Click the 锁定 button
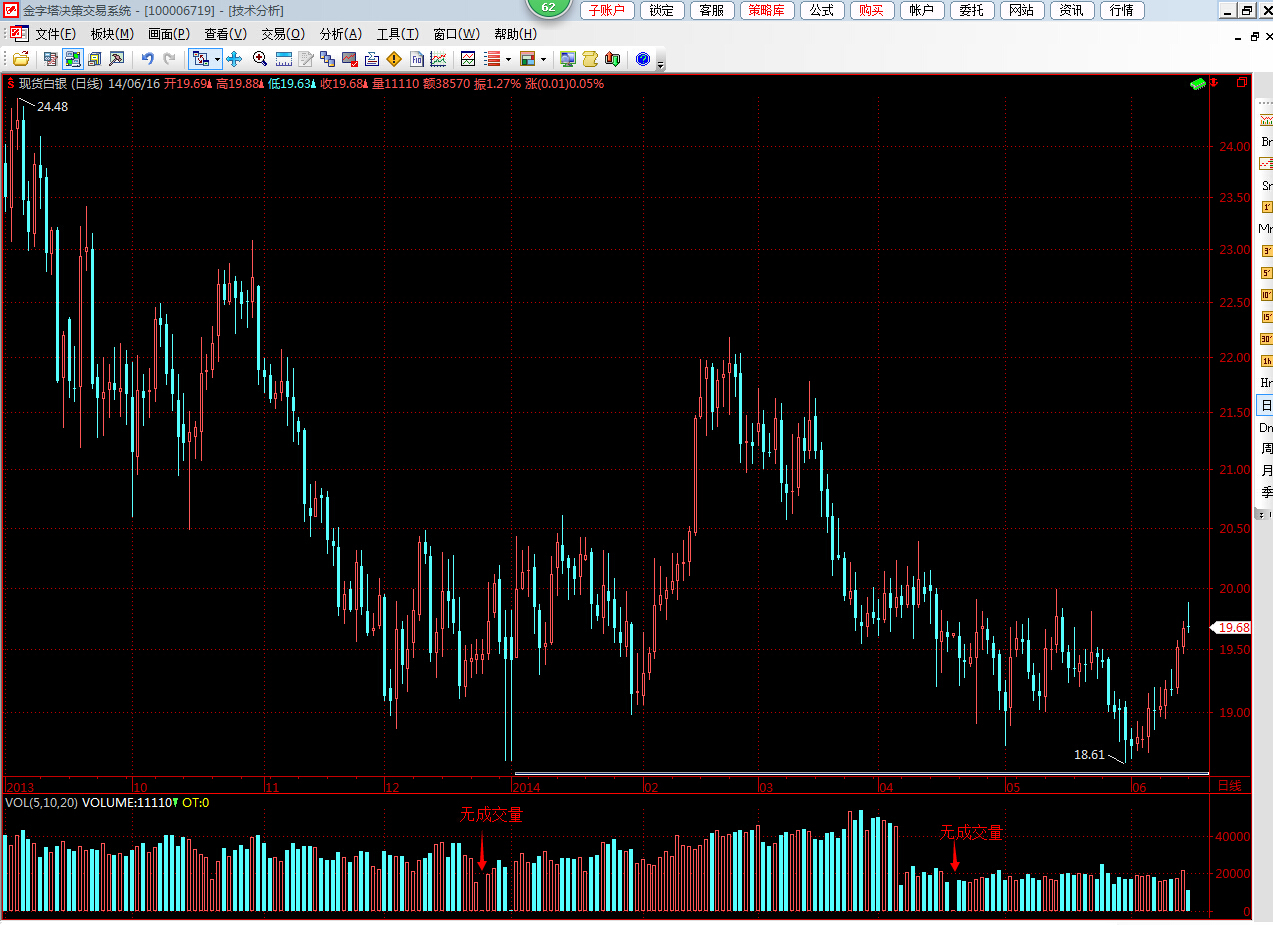Screen dimensions: 1273x925 pos(662,10)
